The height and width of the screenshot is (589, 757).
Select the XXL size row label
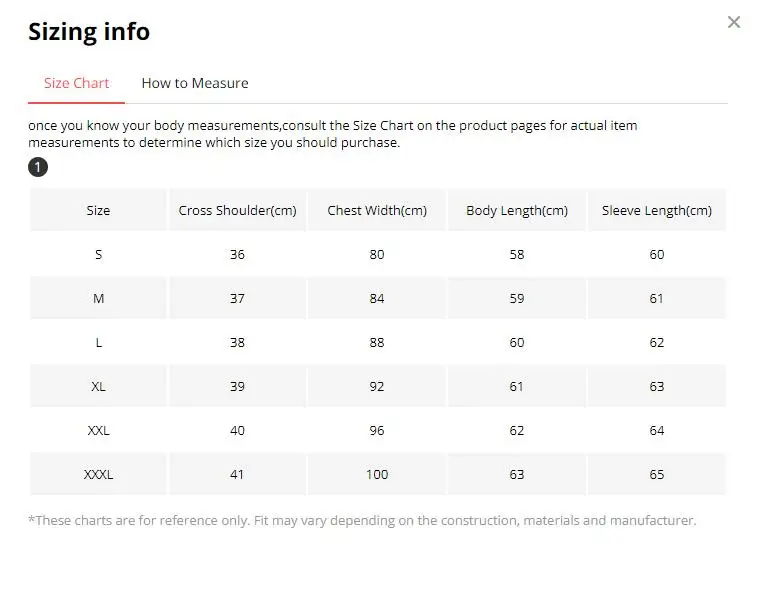[x=98, y=430]
